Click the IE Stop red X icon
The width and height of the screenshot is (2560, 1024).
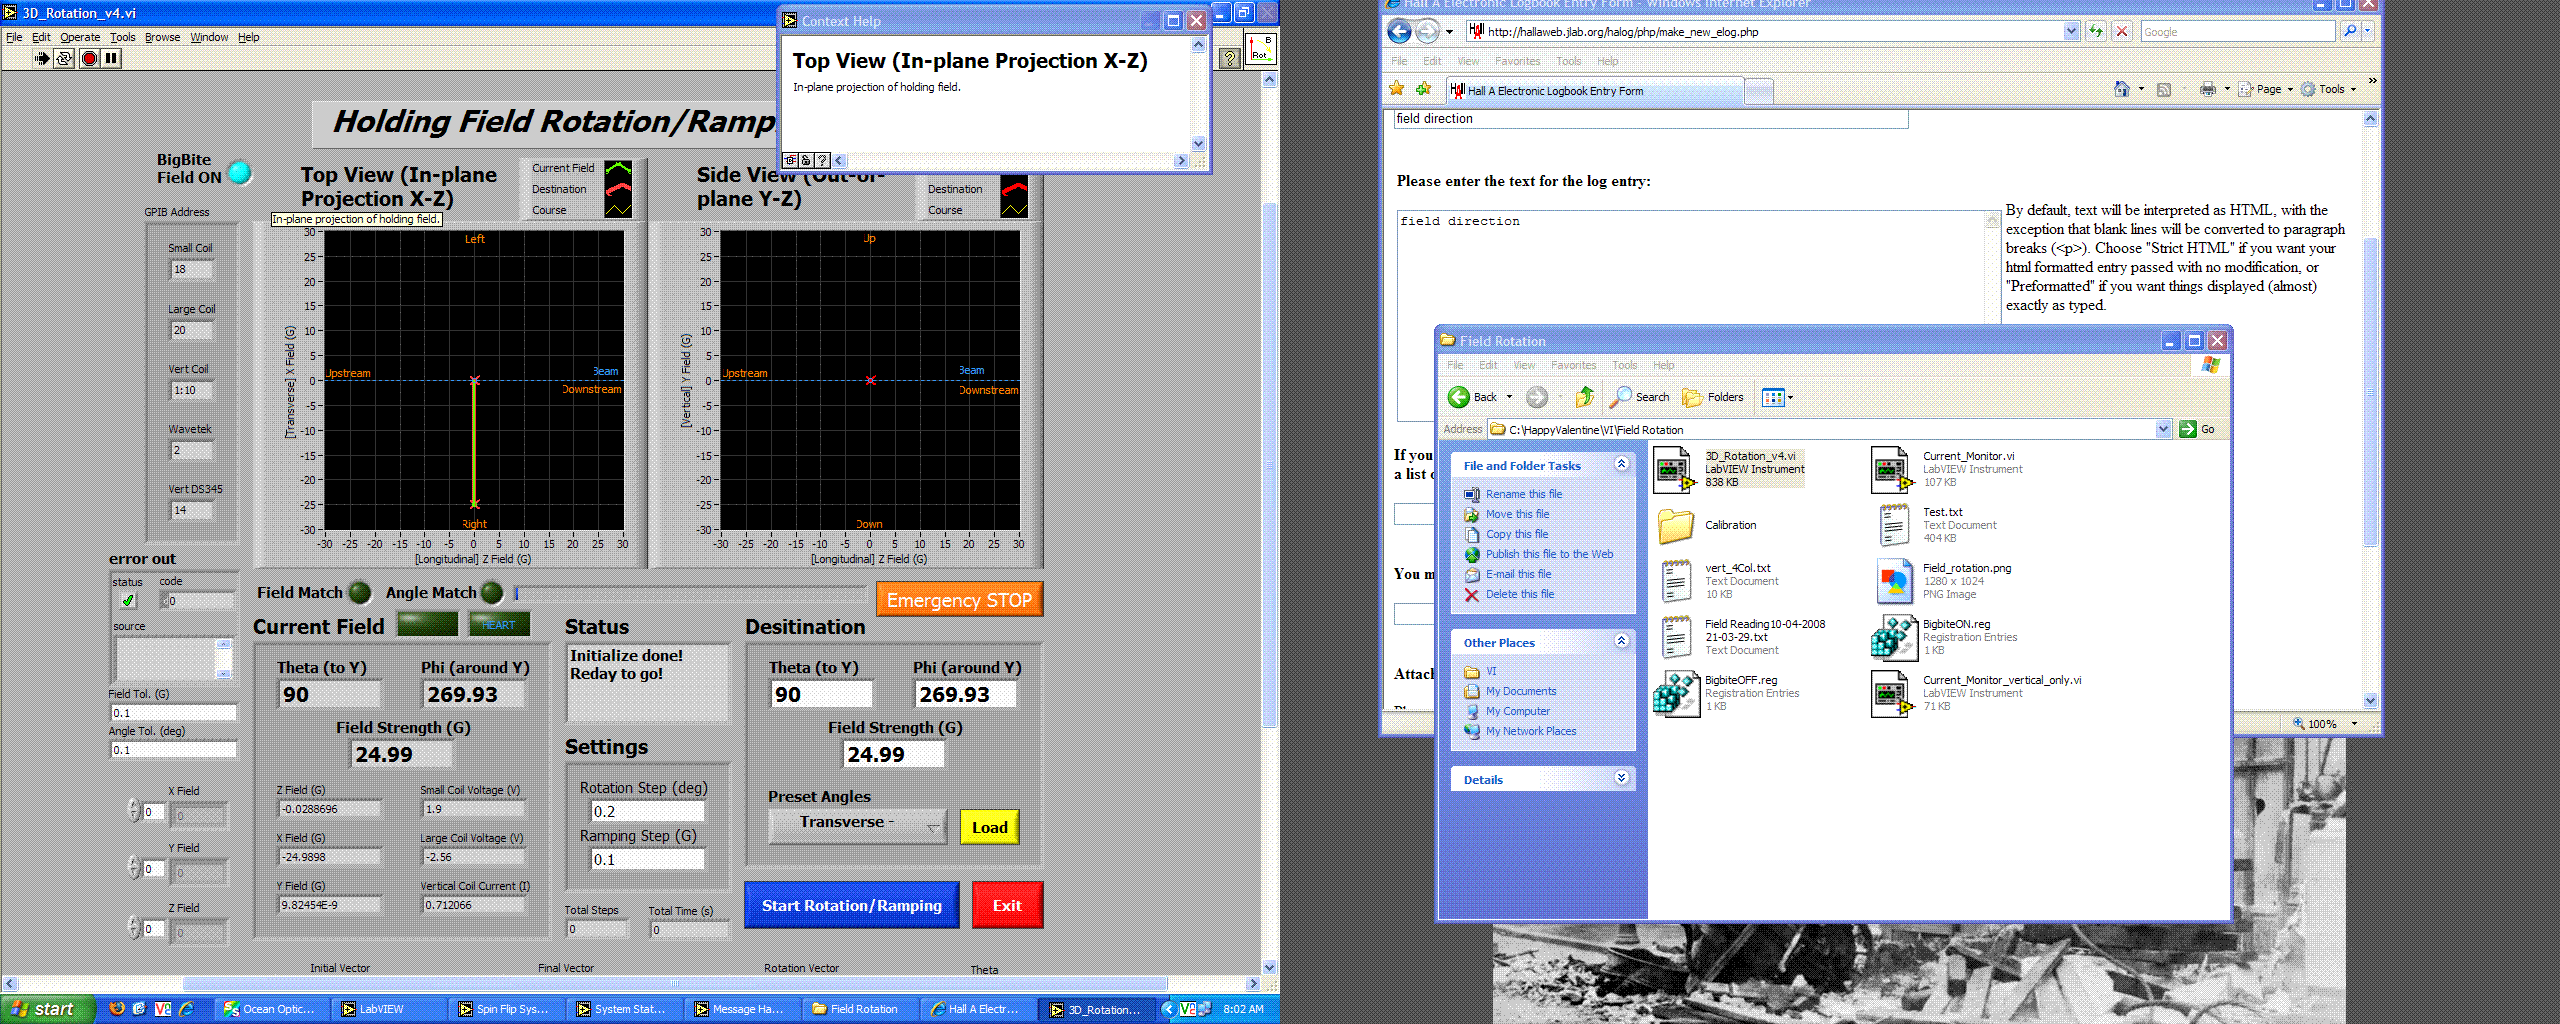[x=2121, y=31]
